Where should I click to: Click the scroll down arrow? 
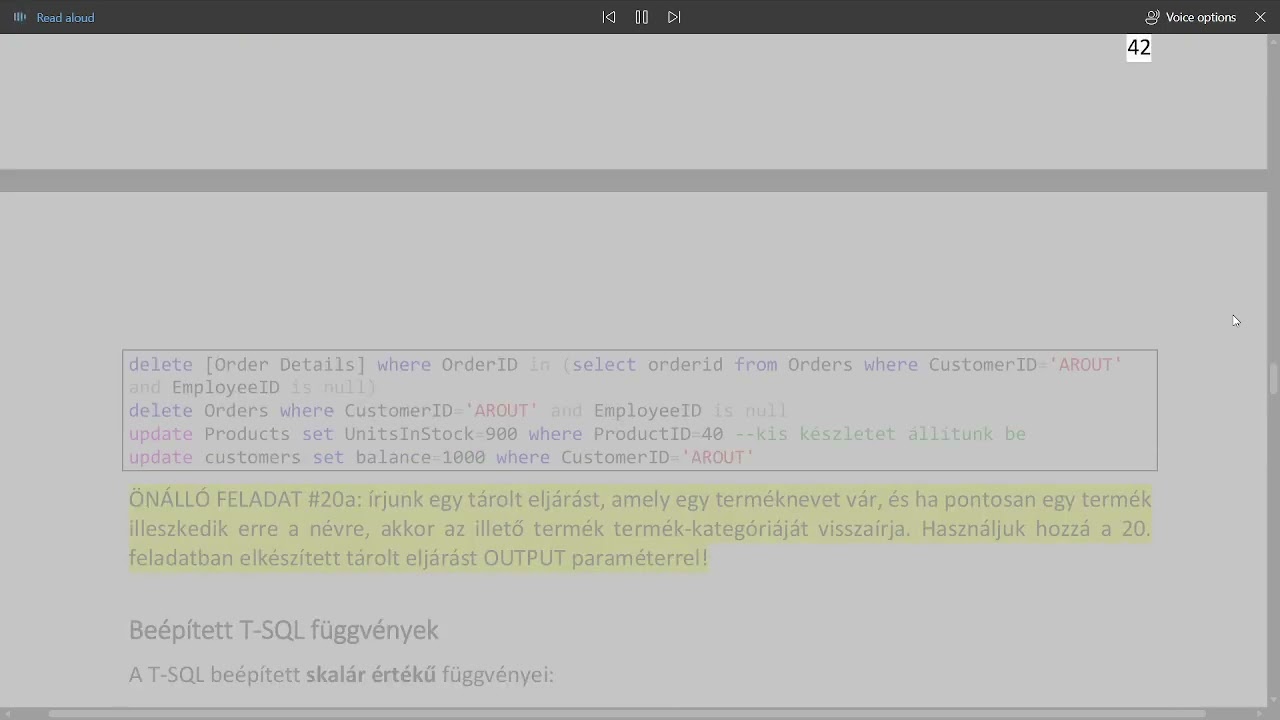(x=1273, y=700)
